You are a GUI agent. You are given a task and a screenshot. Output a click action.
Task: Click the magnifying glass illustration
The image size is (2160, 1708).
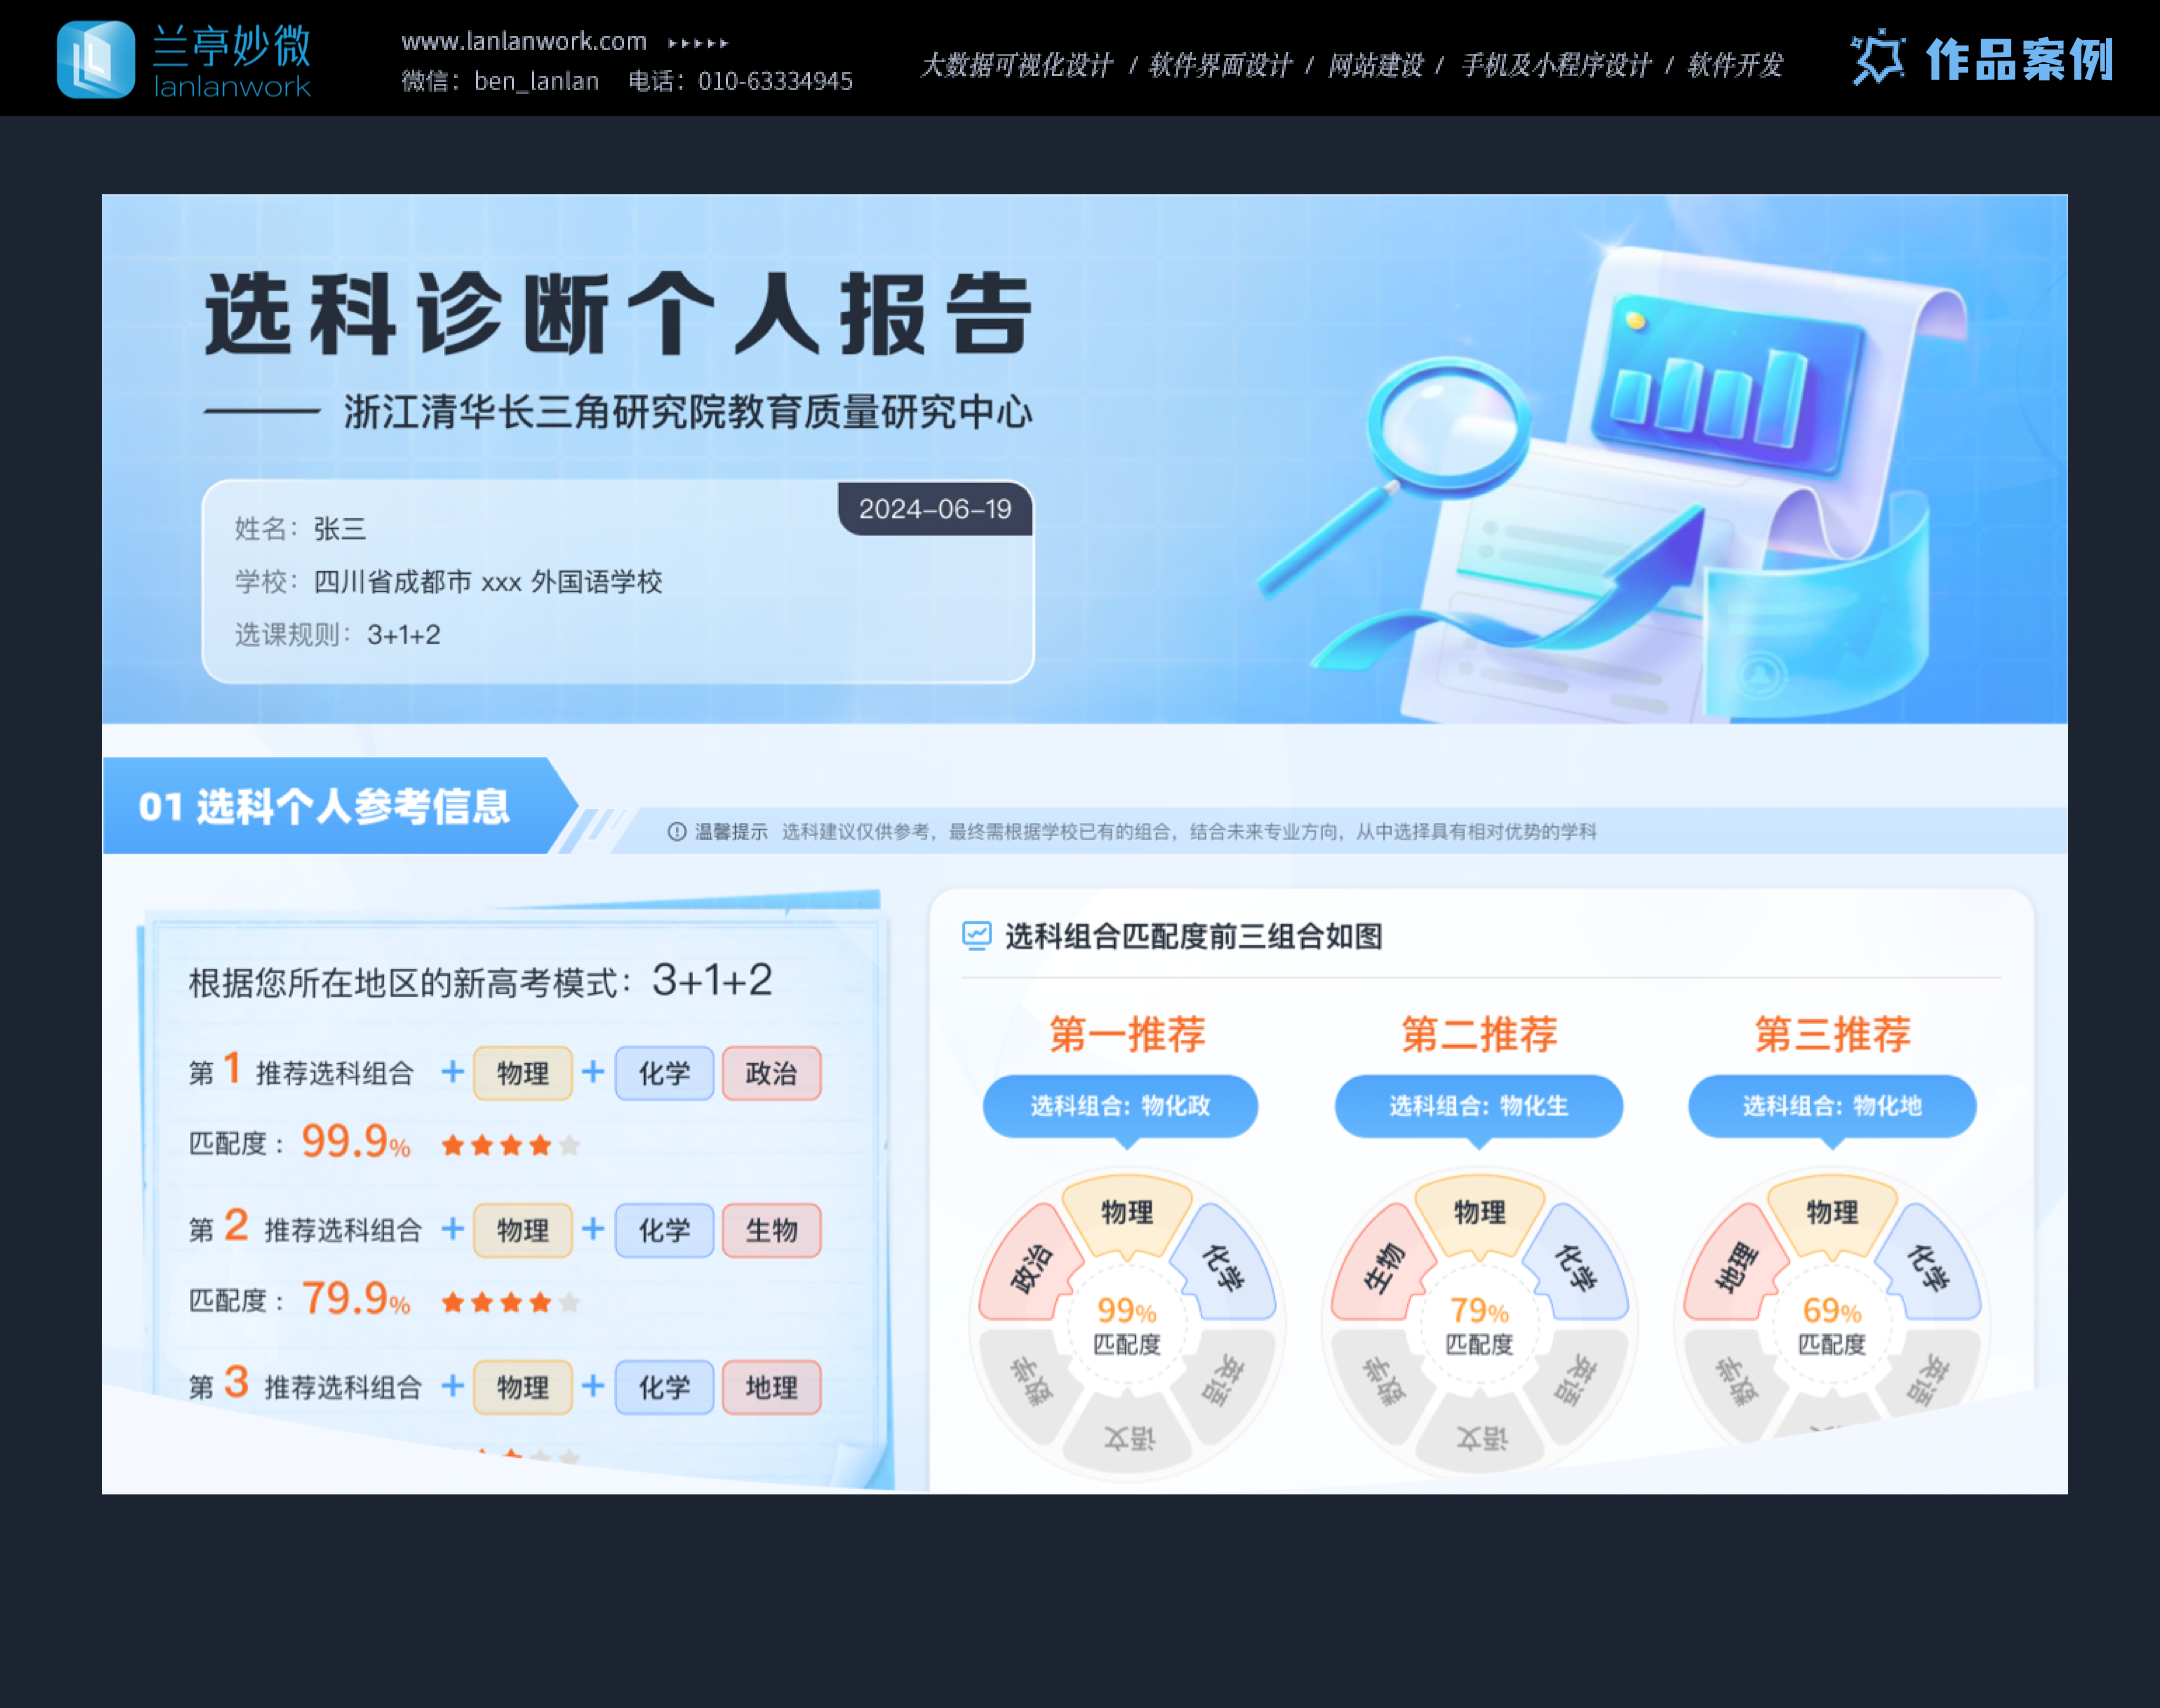[x=1447, y=425]
